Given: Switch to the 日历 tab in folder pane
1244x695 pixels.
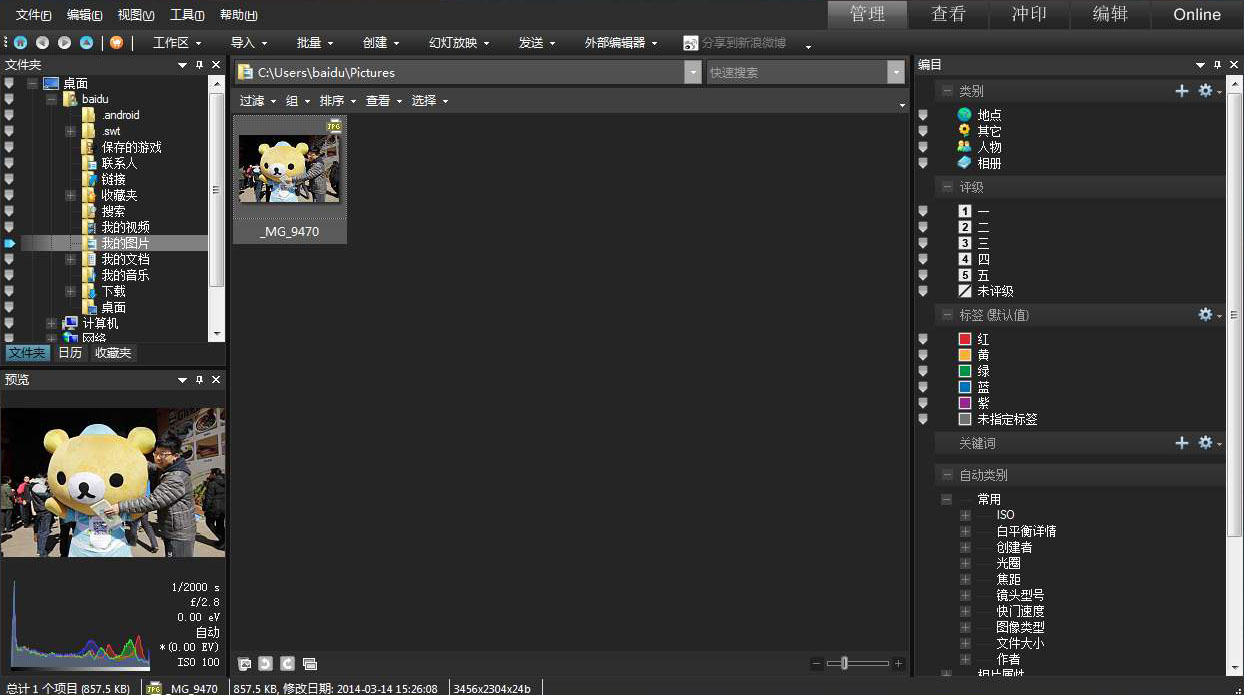Looking at the screenshot, I should pyautogui.click(x=69, y=352).
